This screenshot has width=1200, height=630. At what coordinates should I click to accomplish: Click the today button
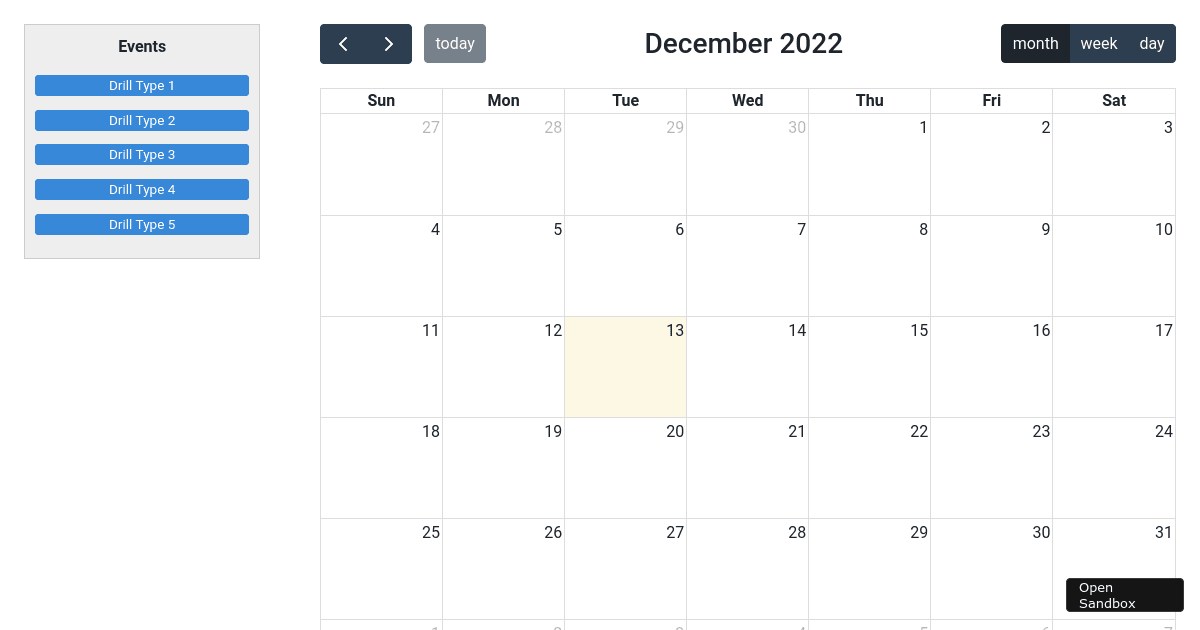tap(455, 44)
